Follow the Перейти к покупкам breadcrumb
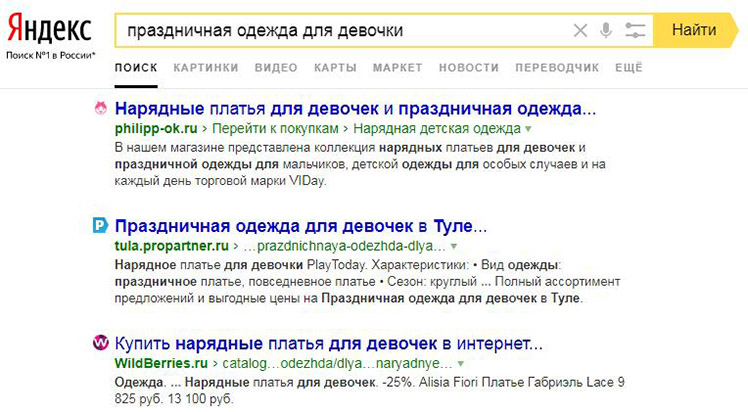The width and height of the screenshot is (748, 412). [x=275, y=129]
